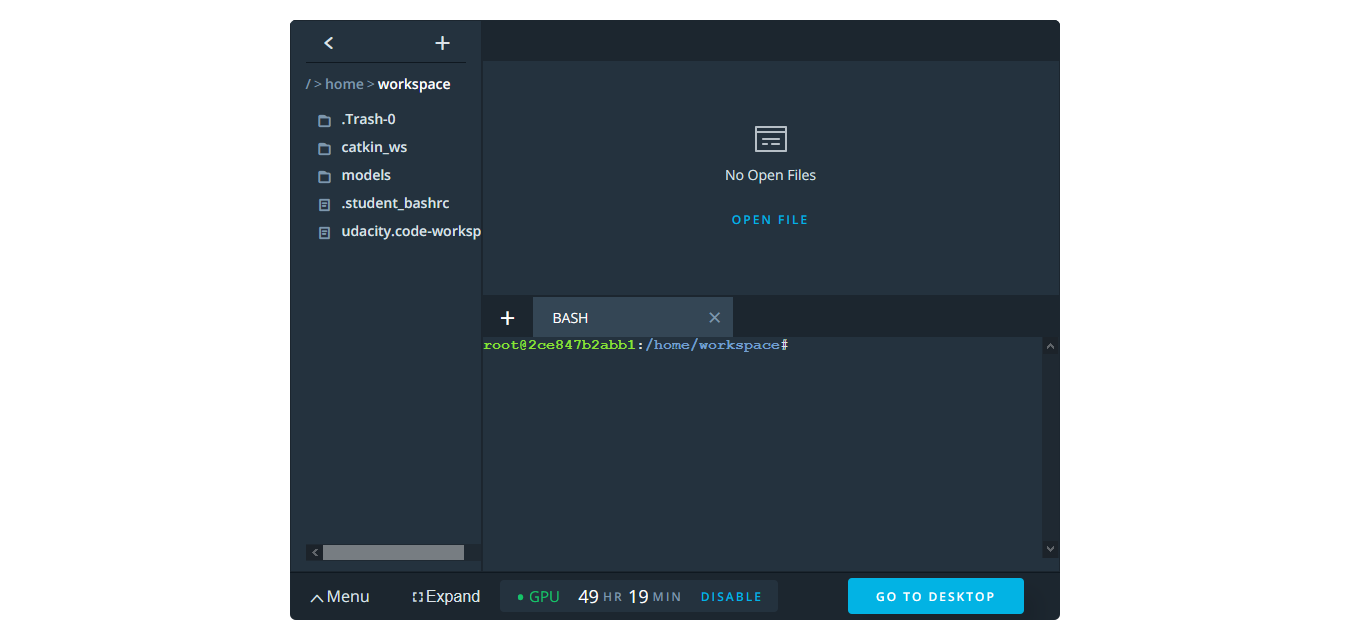Go back with the left chevron icon

click(x=328, y=43)
